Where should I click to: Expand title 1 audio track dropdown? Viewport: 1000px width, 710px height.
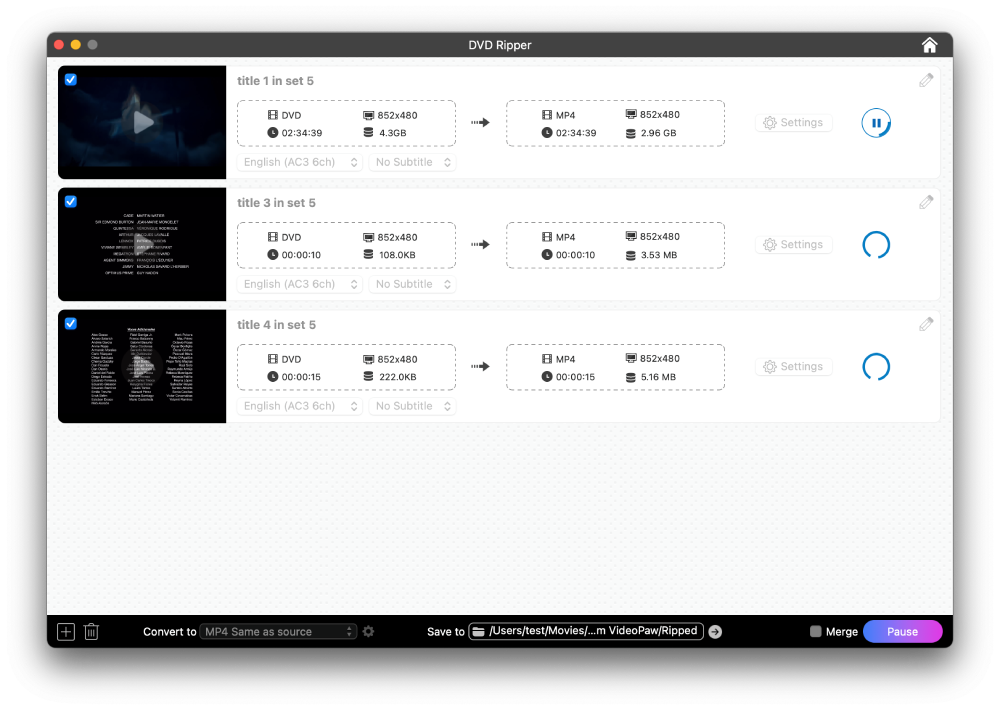[x=300, y=162]
